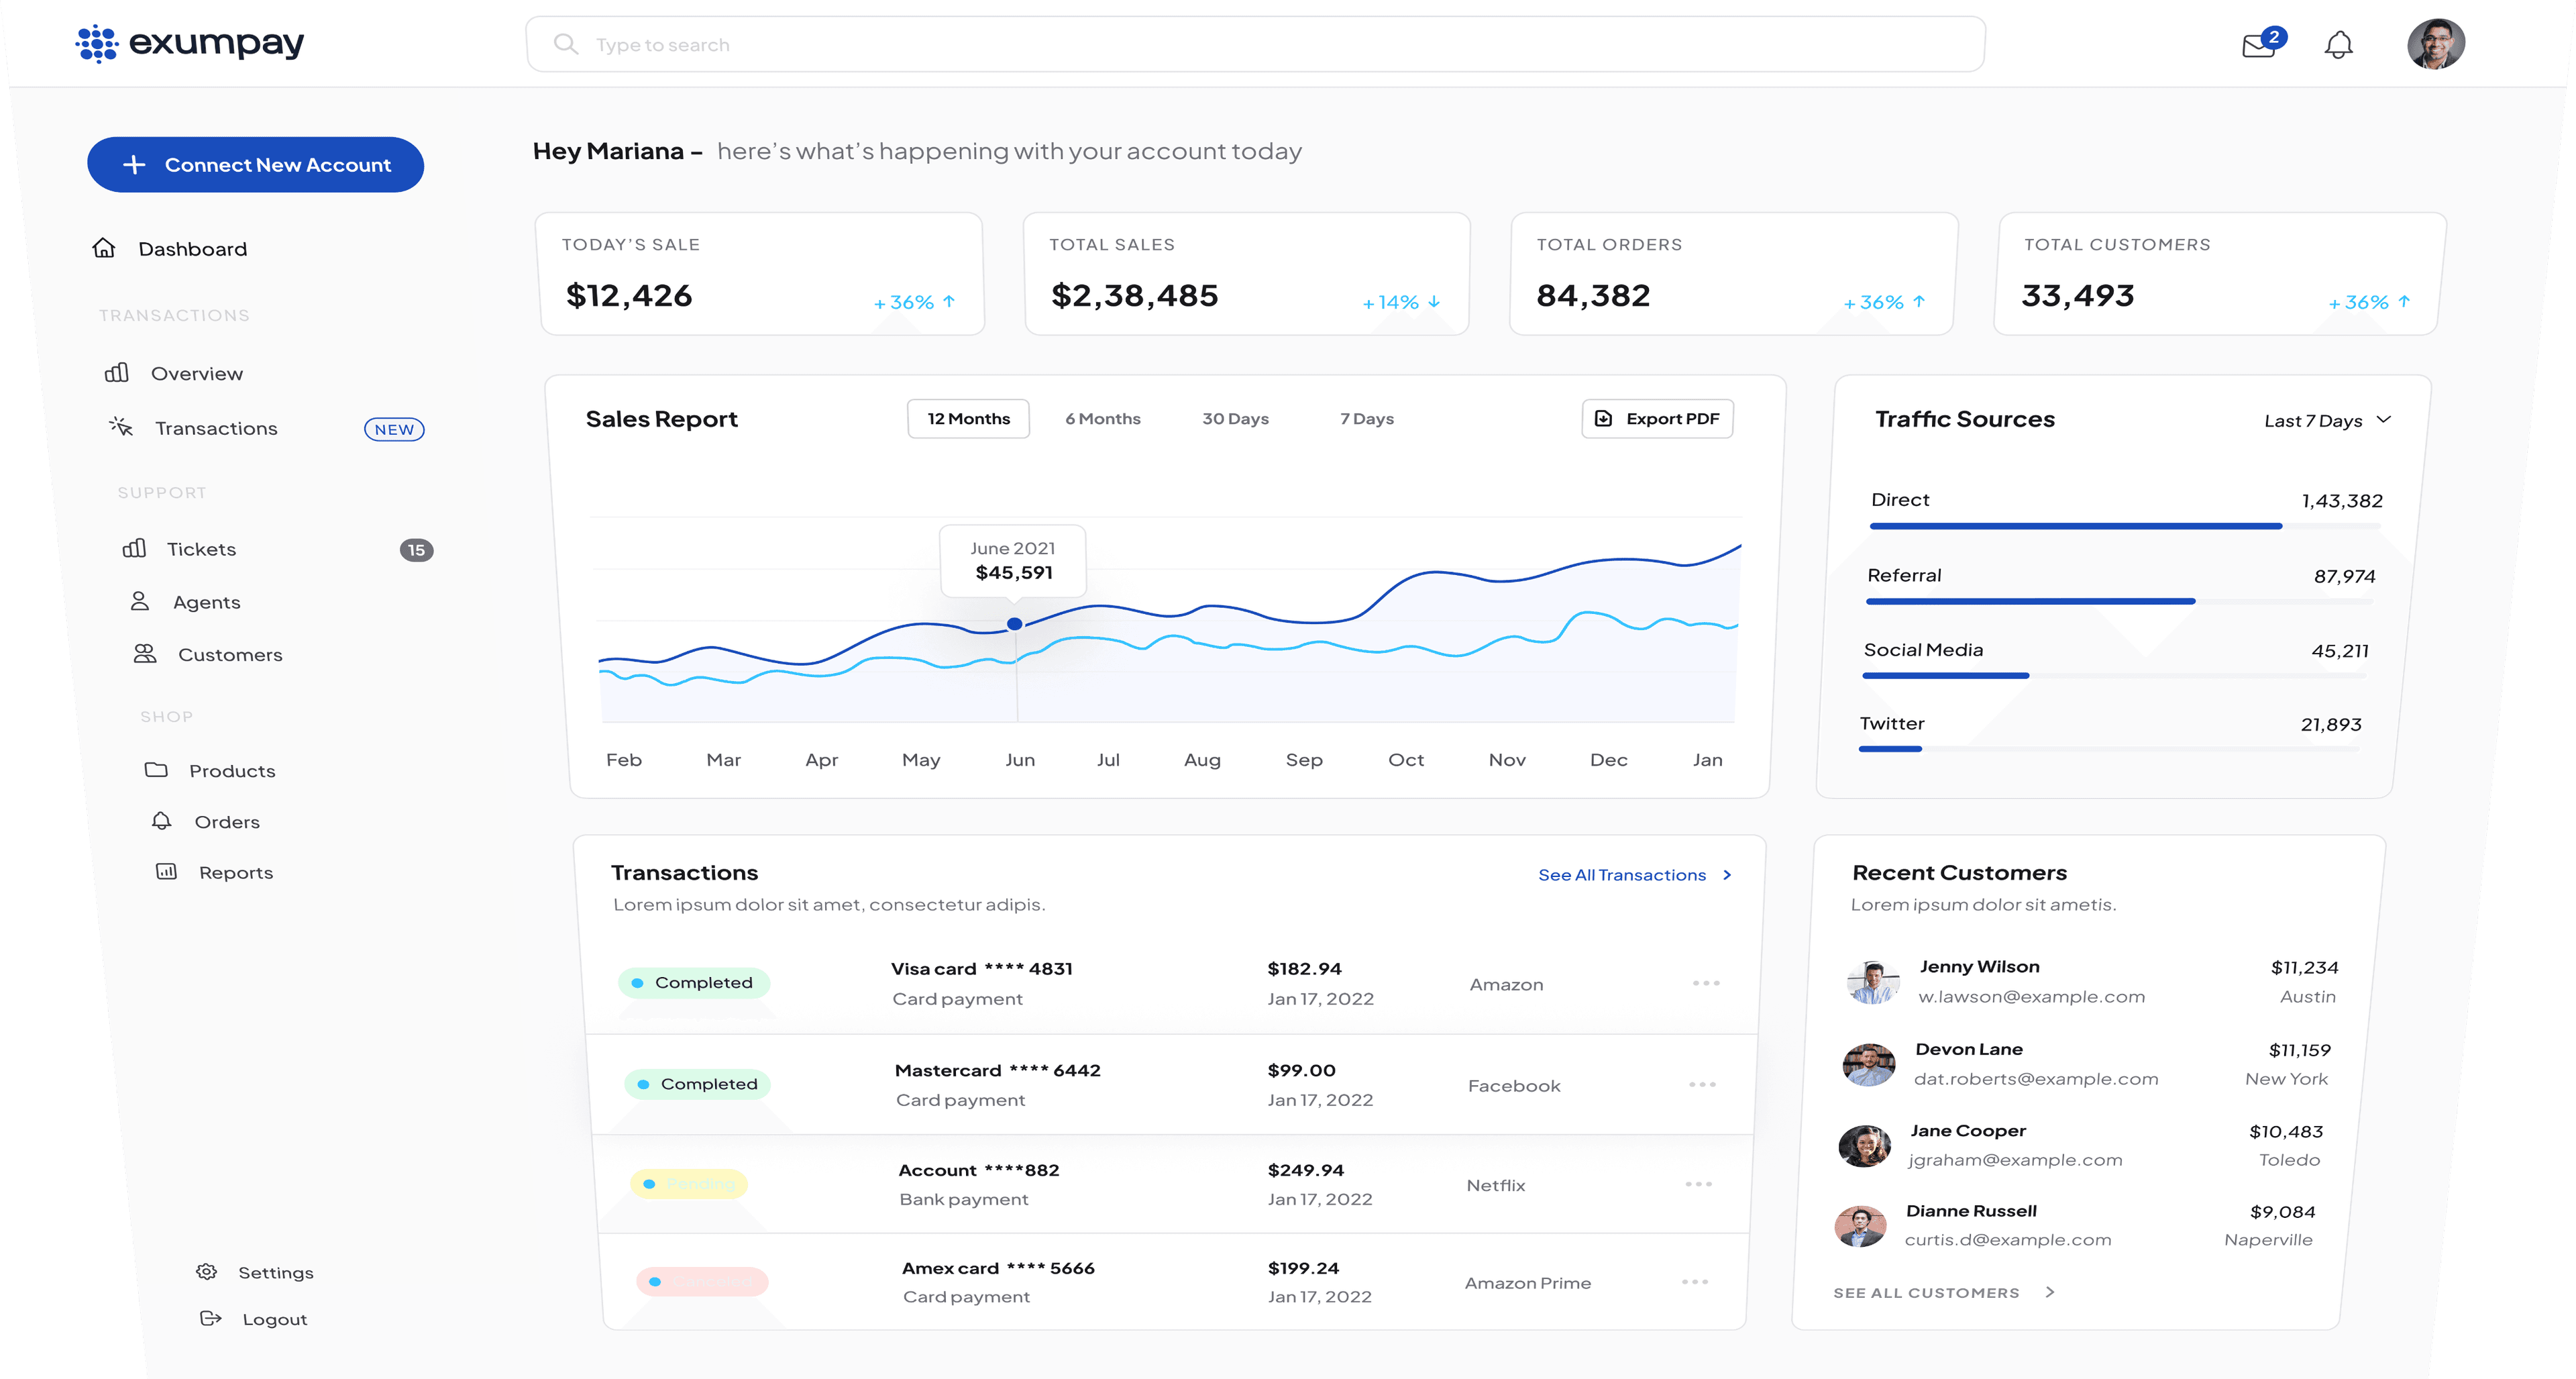The height and width of the screenshot is (1379, 2576).
Task: Click the Export PDF button
Action: [1657, 418]
